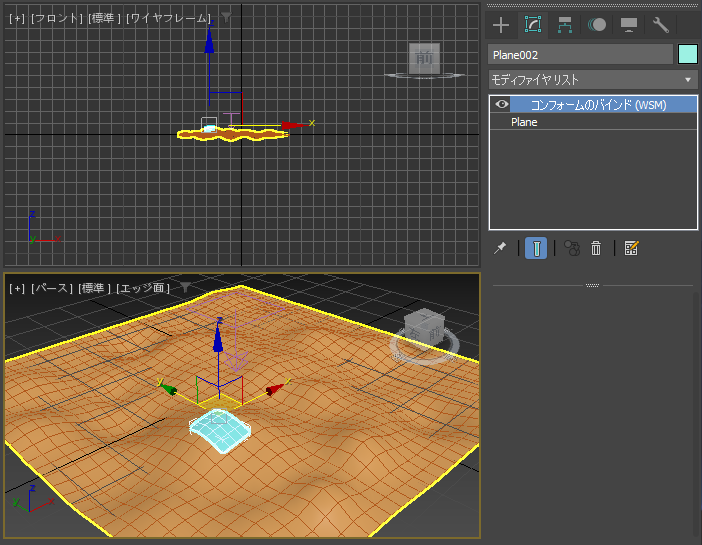The height and width of the screenshot is (545, 702).
Task: Switch to the Modify panel tab
Action: (x=533, y=25)
